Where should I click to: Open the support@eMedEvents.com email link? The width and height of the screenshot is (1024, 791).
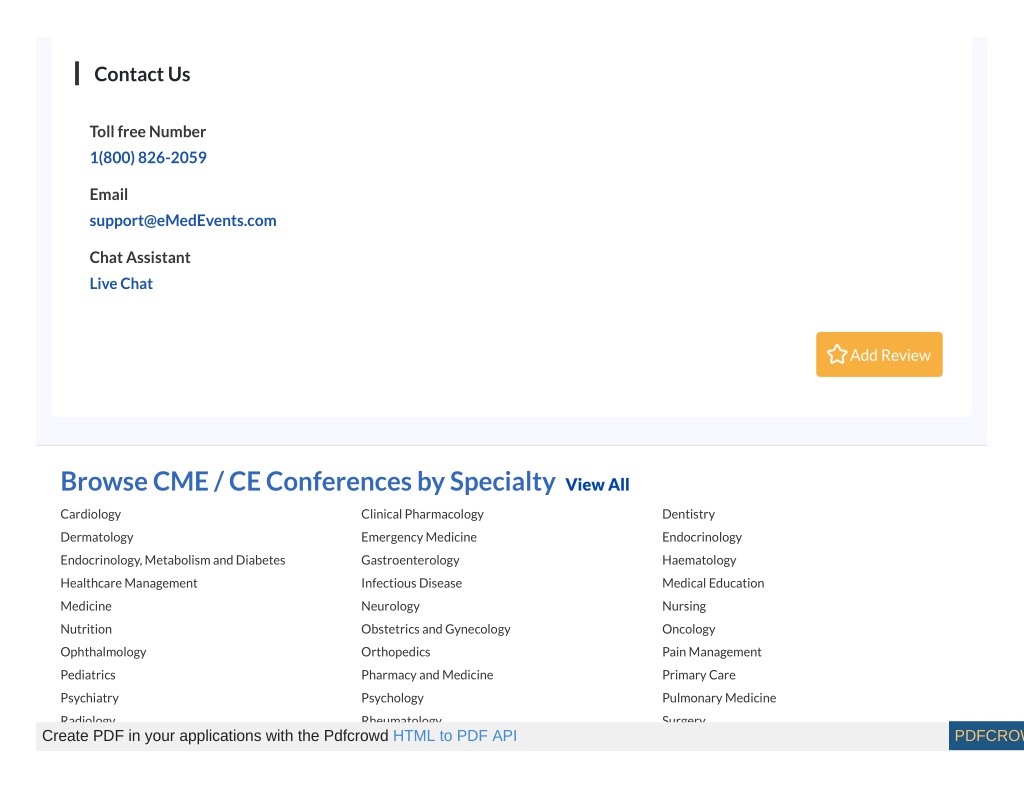coord(183,221)
